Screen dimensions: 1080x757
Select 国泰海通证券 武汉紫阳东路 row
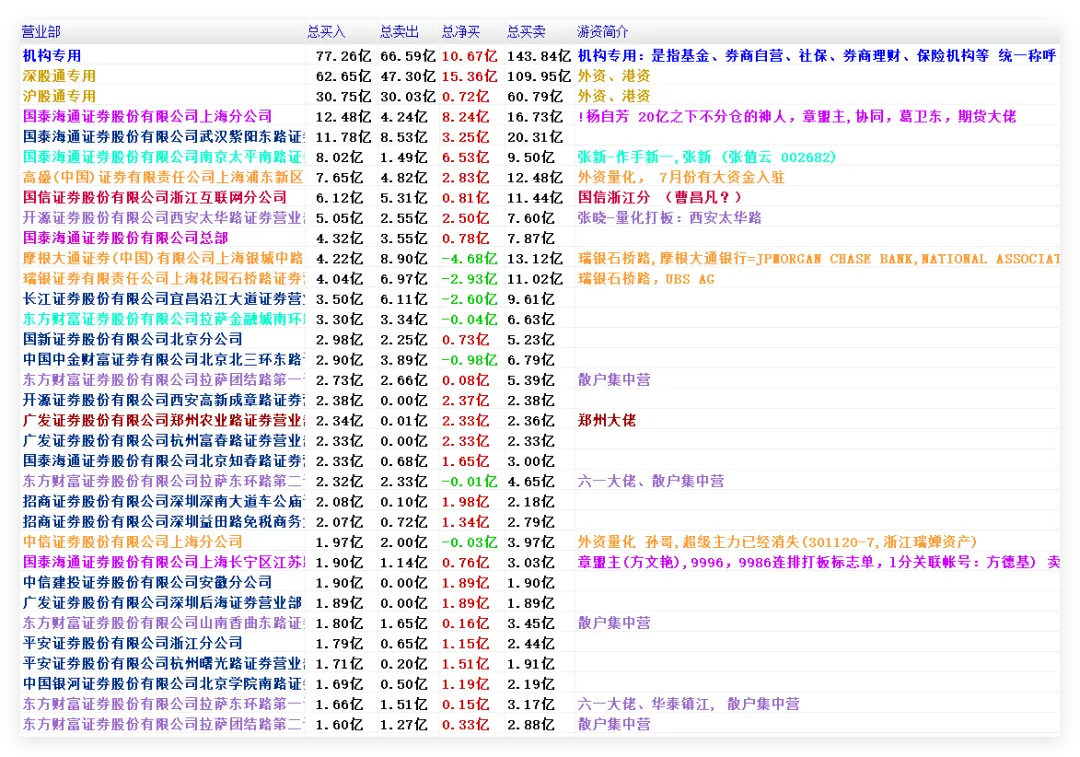(163, 137)
